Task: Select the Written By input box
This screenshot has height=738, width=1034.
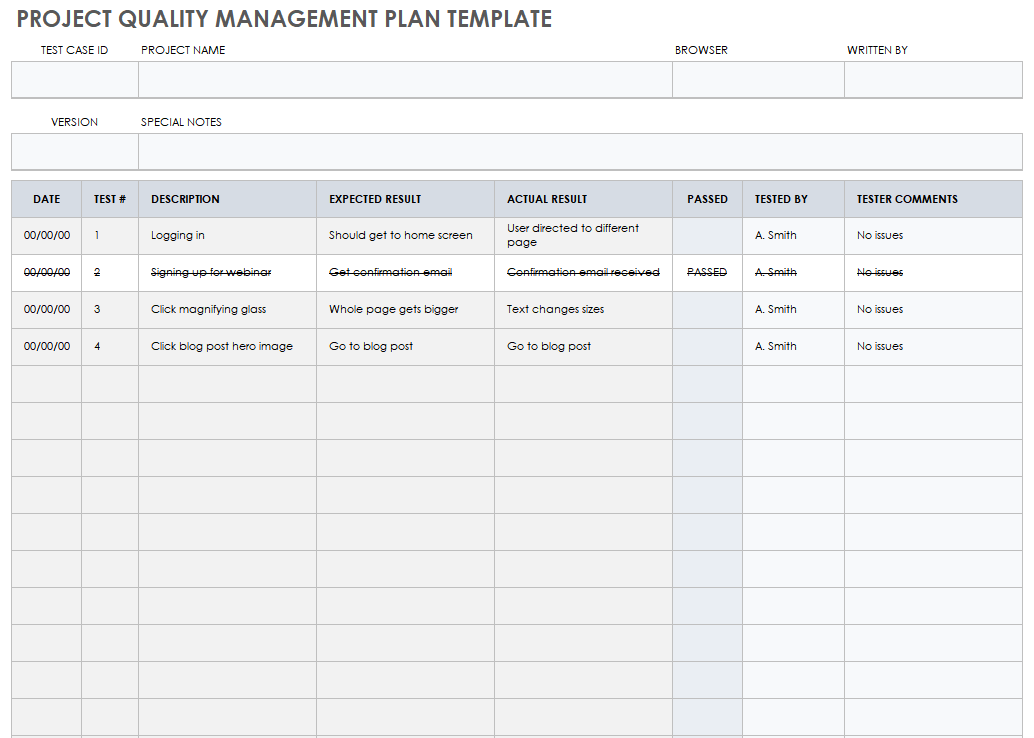Action: (x=933, y=80)
